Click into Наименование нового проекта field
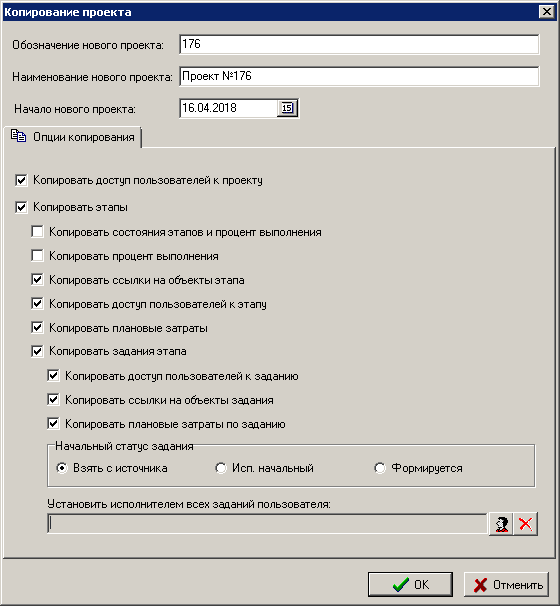560x606 pixels. (359, 77)
